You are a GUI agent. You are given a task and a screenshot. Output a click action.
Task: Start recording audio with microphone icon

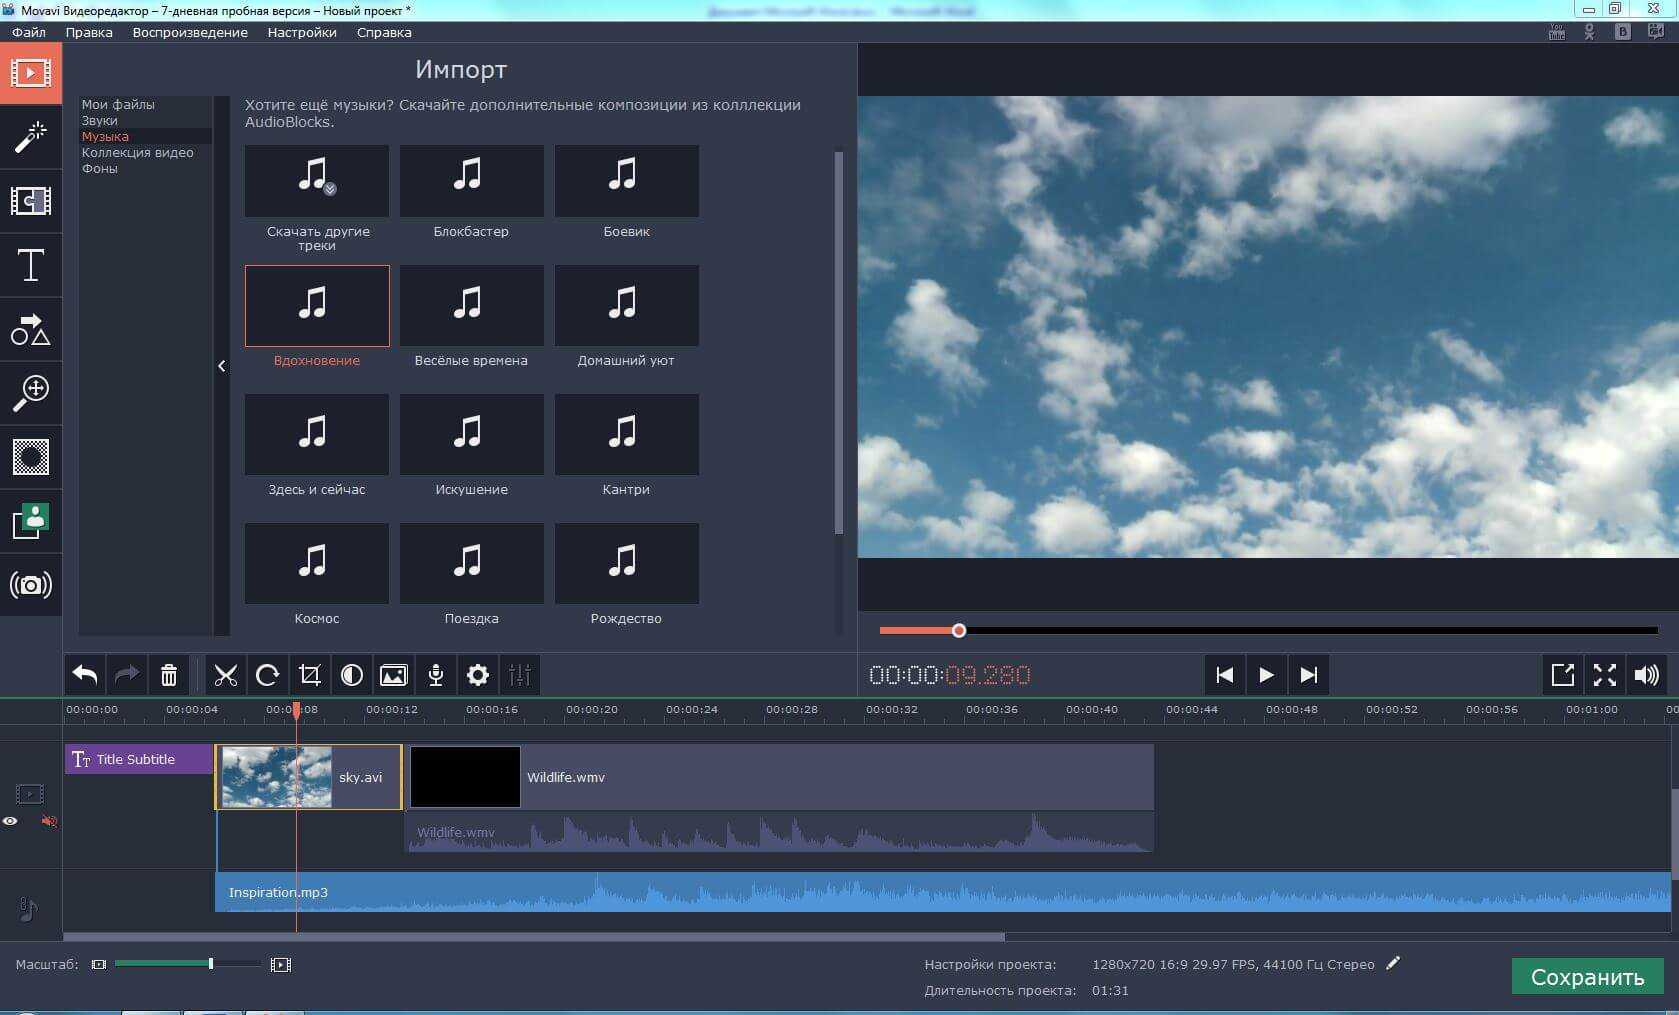click(x=436, y=675)
